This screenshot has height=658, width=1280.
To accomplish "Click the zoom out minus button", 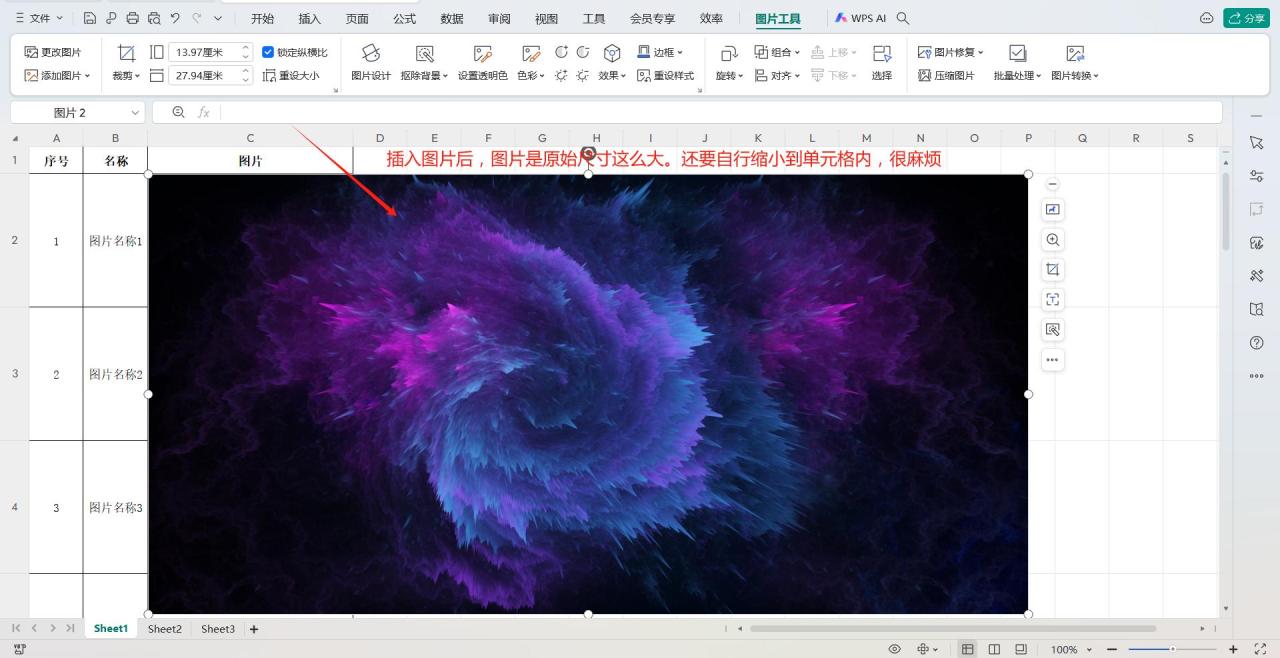I will [1111, 649].
